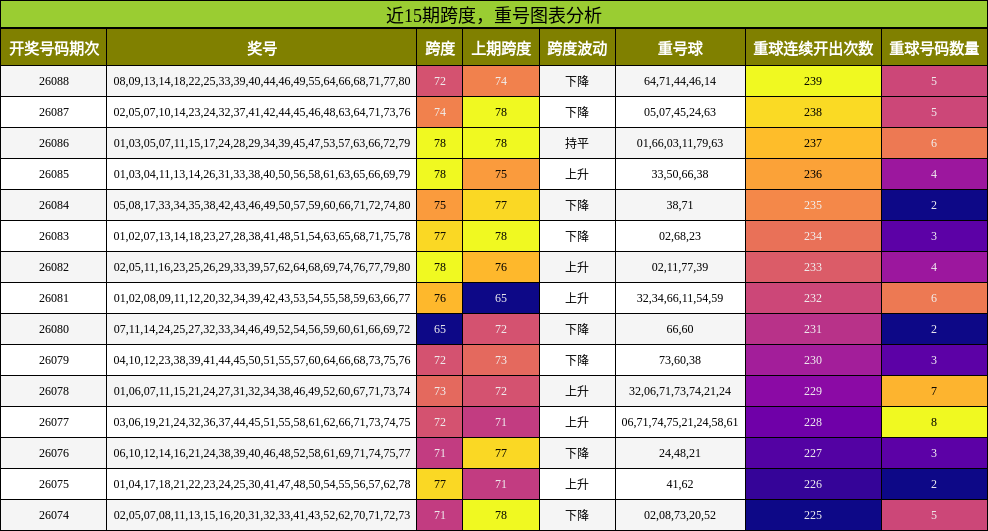988x531 pixels.
Task: Select the 重号球 cell 73,60,38
Action: point(680,360)
